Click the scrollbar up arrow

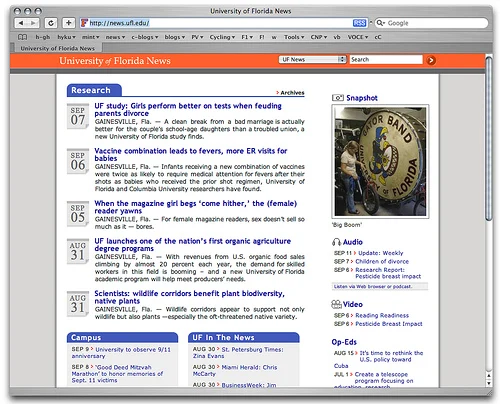489,375
